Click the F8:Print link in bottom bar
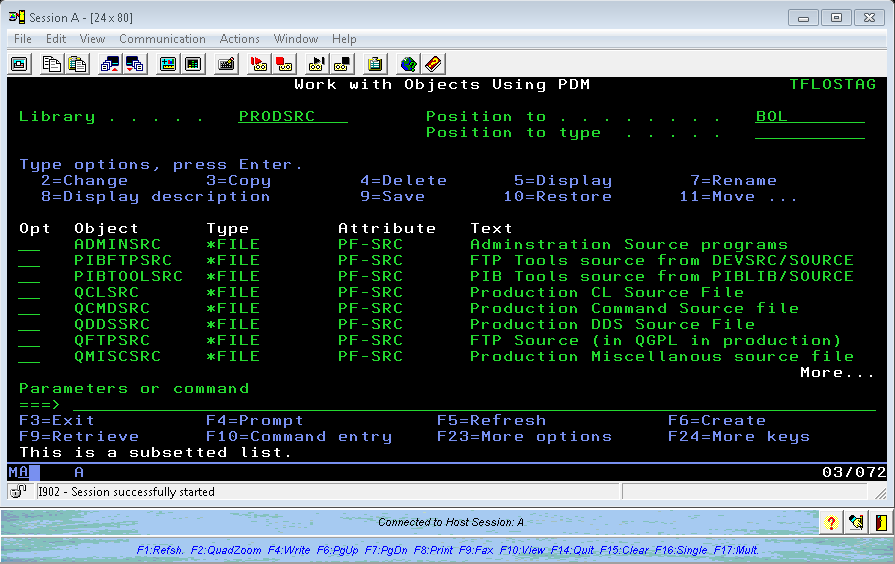Screen dimensions: 895x564 [x=433, y=550]
